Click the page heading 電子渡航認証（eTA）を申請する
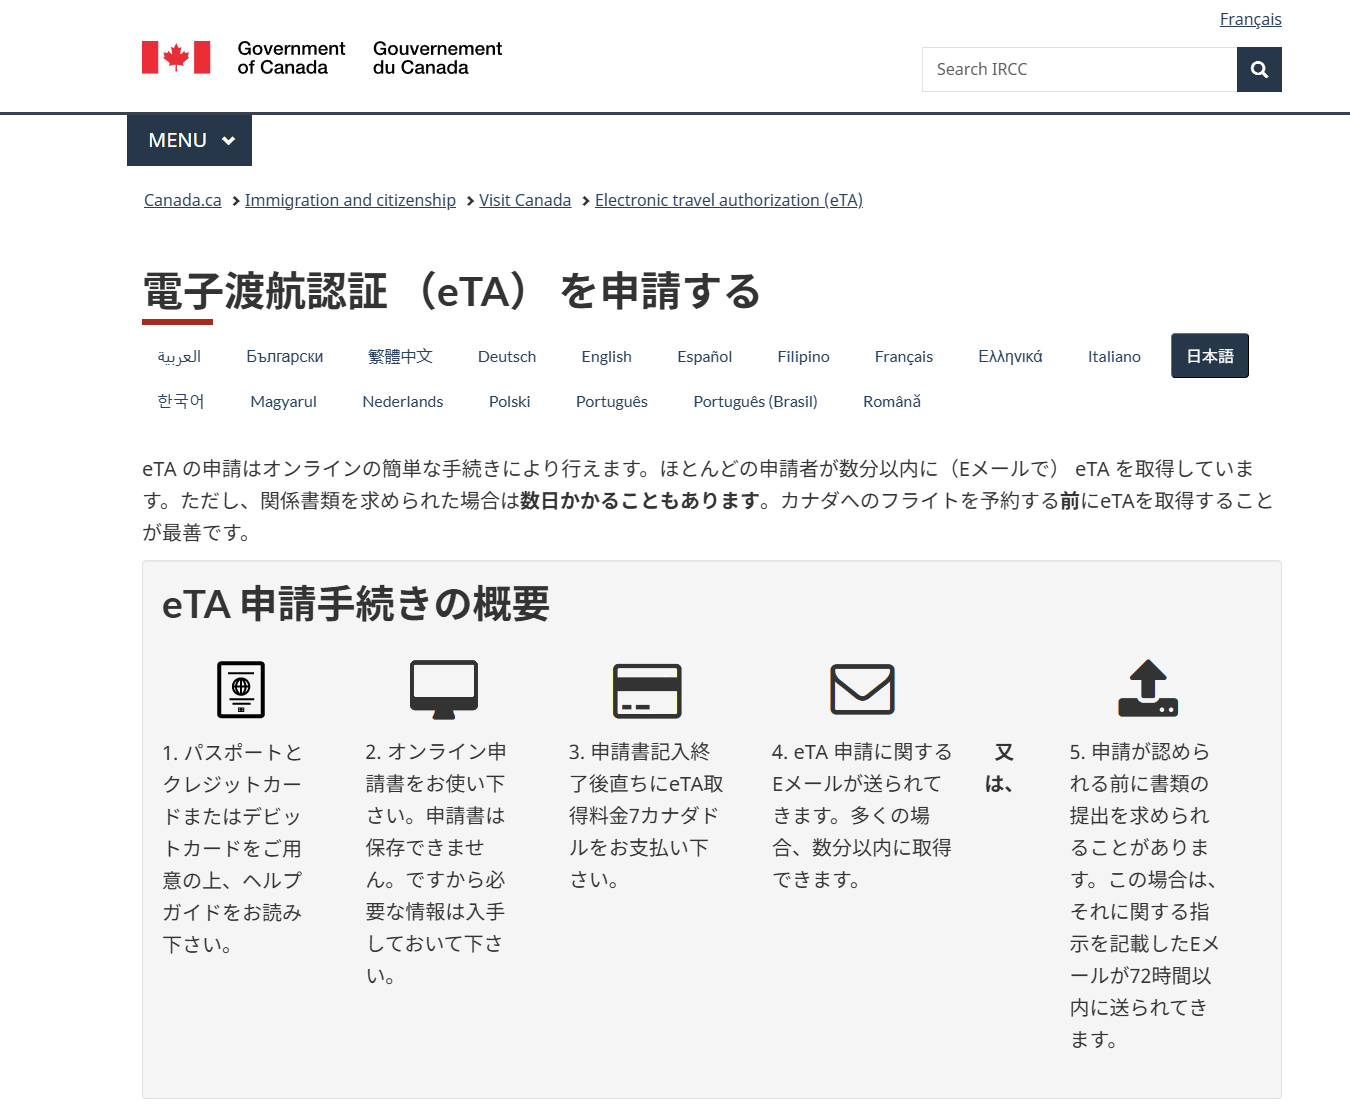This screenshot has width=1350, height=1110. coord(452,291)
